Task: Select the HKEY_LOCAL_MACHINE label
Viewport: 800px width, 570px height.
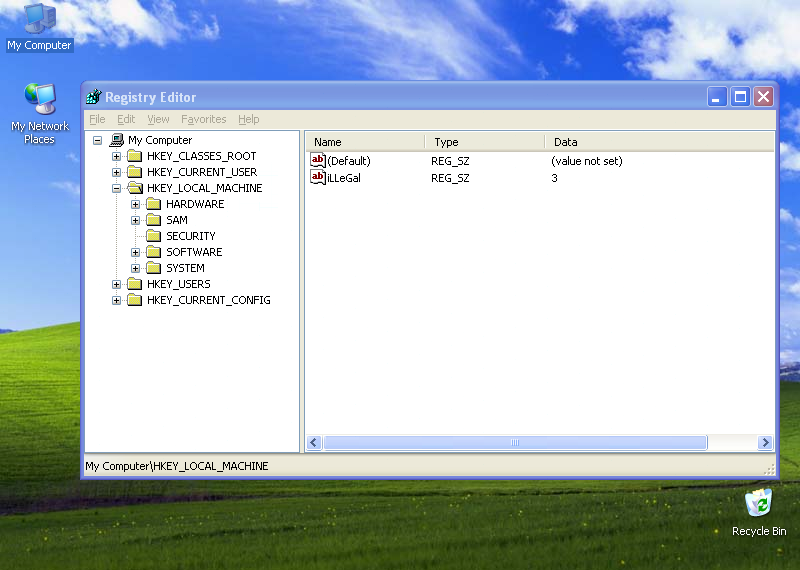Action: (205, 188)
